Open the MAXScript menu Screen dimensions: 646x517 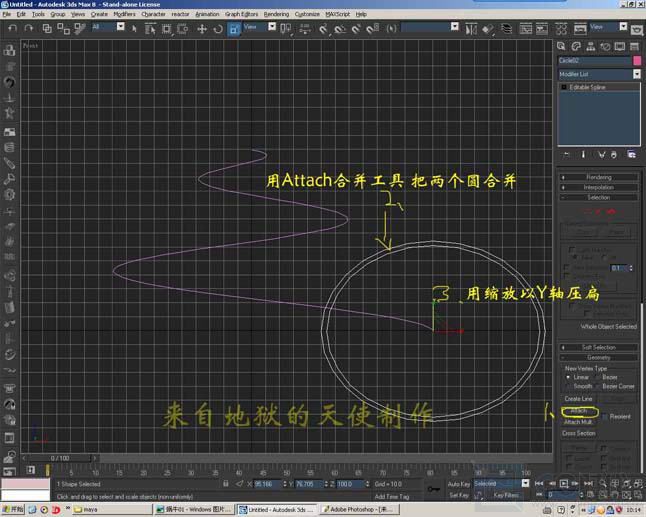337,14
